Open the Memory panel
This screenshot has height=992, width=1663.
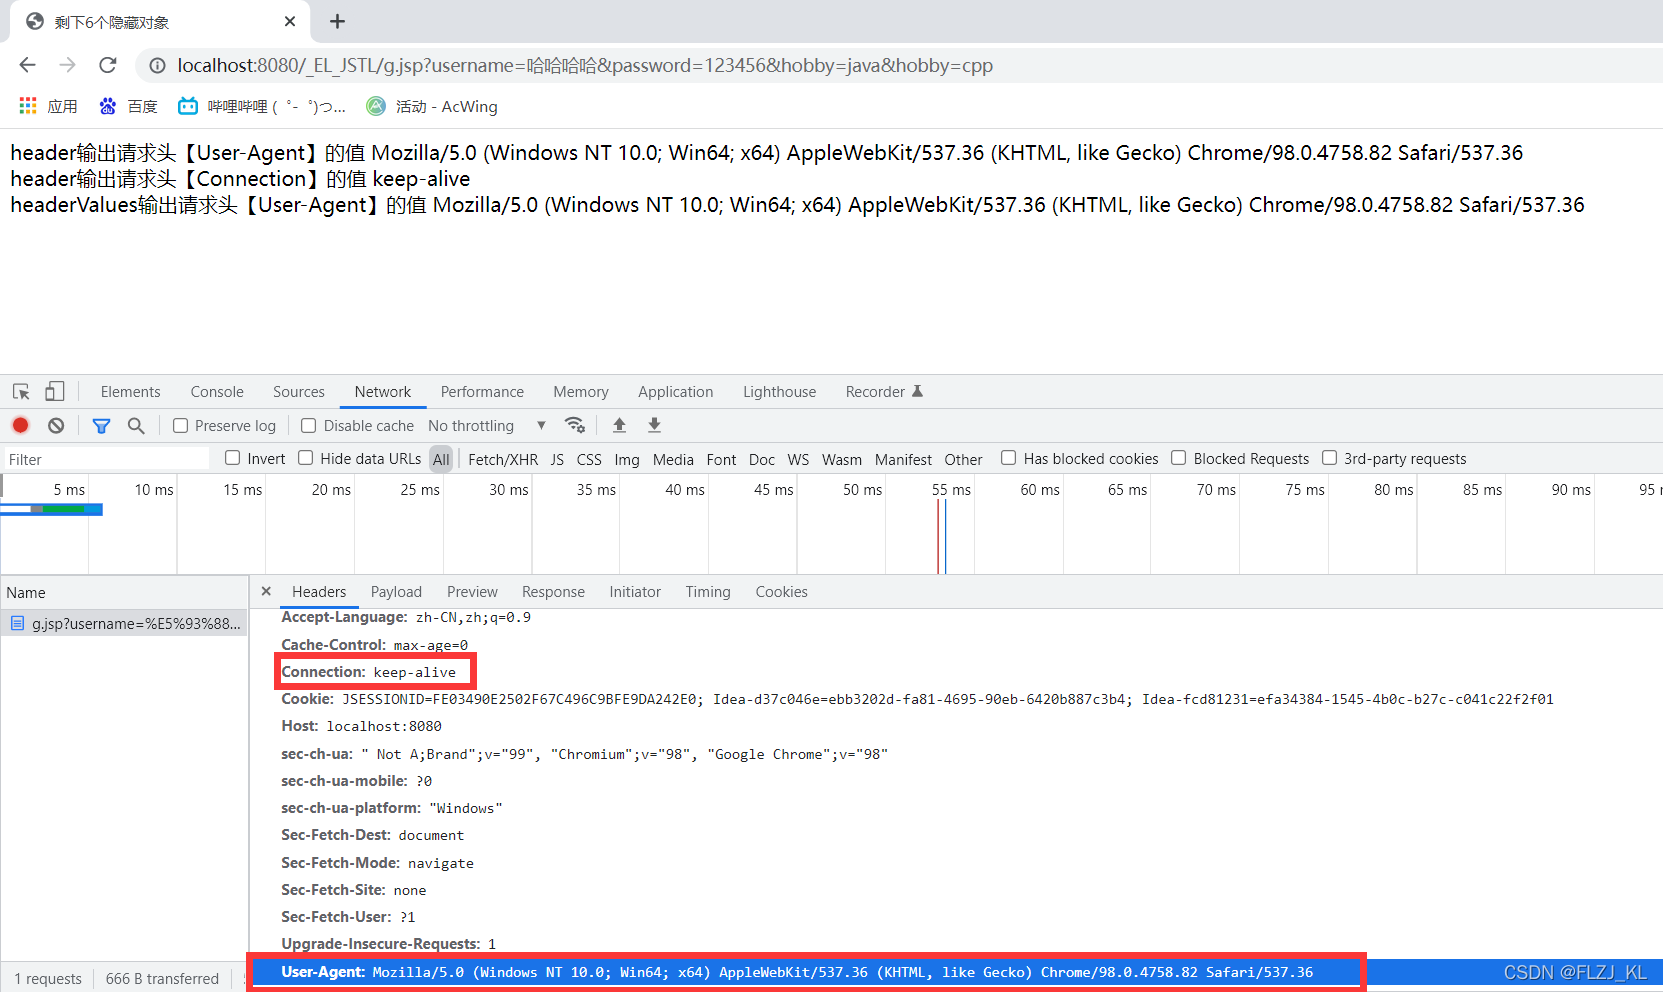[581, 392]
